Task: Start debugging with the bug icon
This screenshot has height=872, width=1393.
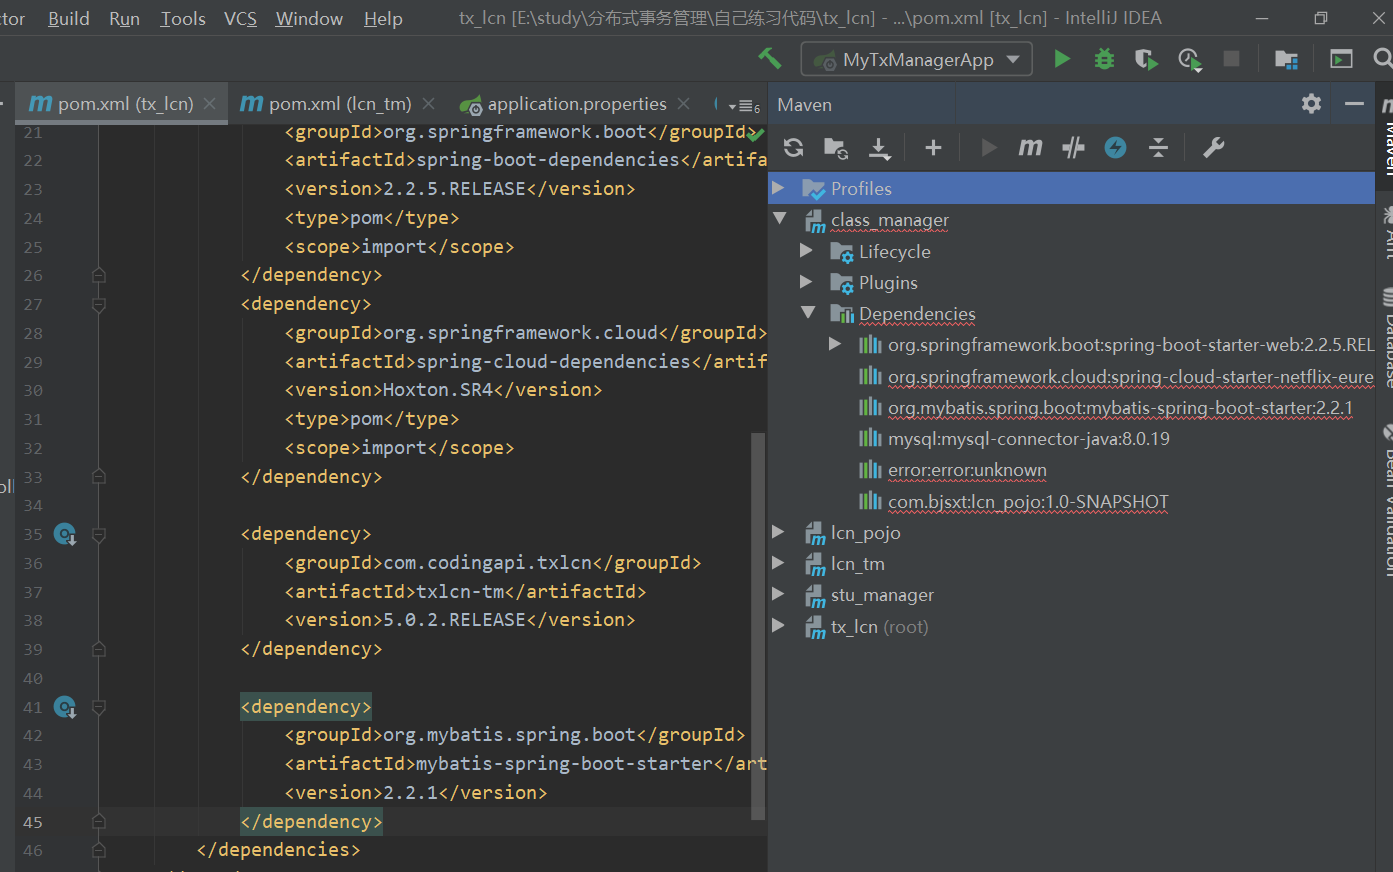Action: click(x=1104, y=59)
